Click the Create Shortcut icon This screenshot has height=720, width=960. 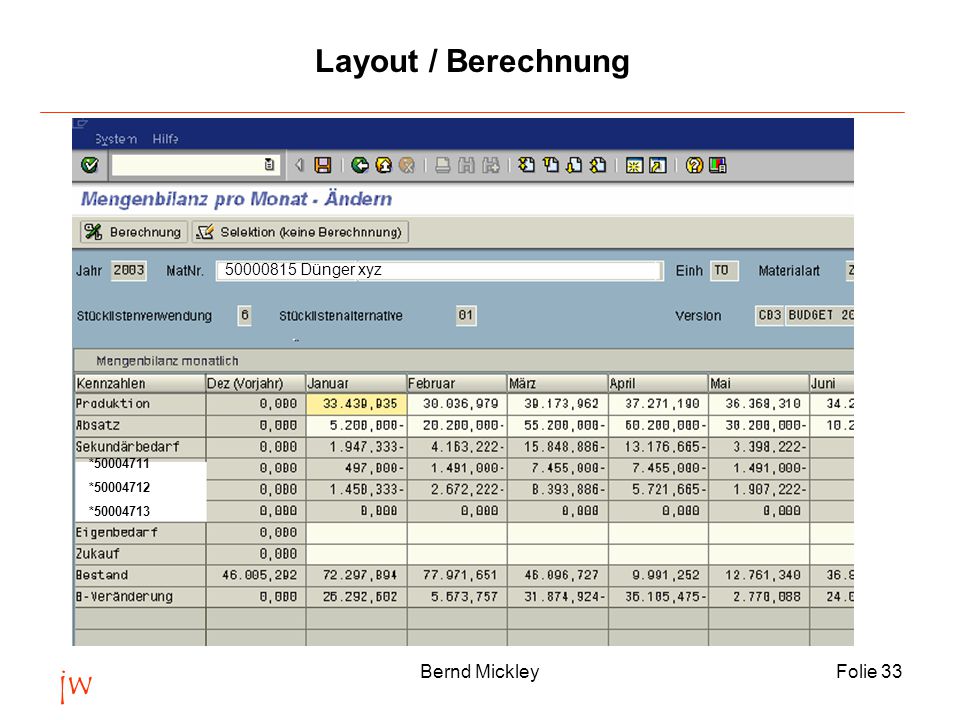point(658,165)
